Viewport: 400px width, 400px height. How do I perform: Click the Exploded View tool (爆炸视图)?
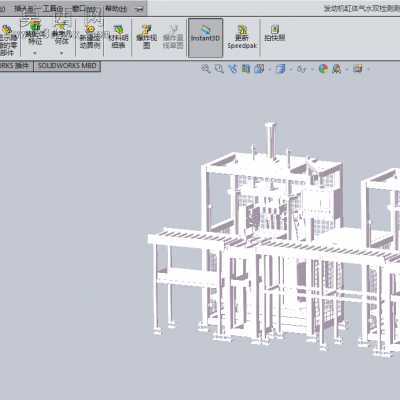146,37
